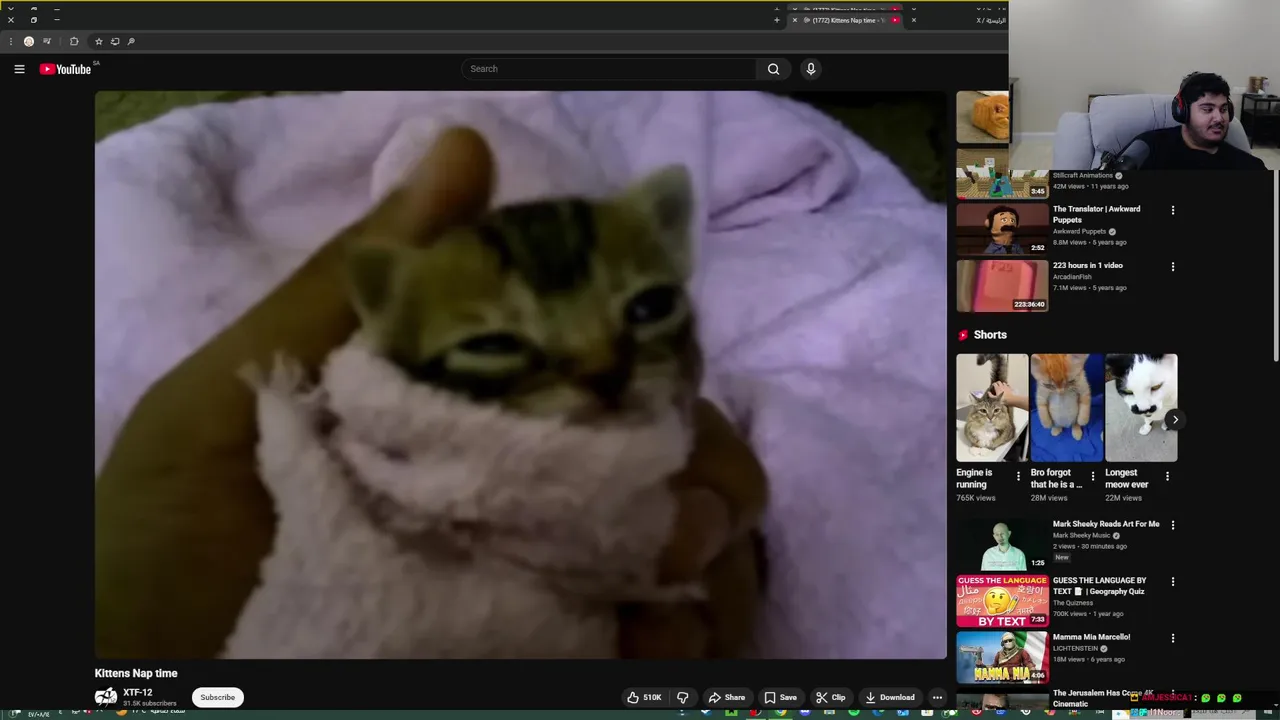Image resolution: width=1280 pixels, height=720 pixels.
Task: Open the browser extensions puzzle icon
Action: 74,41
